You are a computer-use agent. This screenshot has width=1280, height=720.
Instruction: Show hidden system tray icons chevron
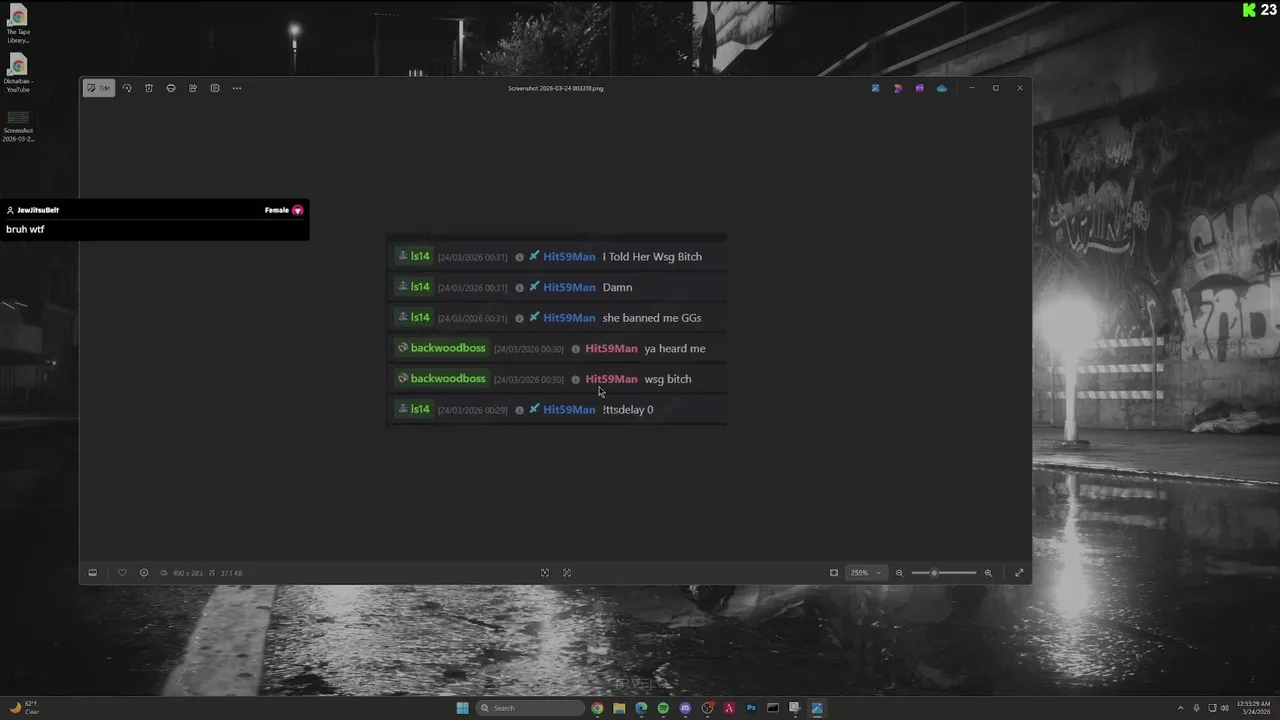coord(1180,708)
